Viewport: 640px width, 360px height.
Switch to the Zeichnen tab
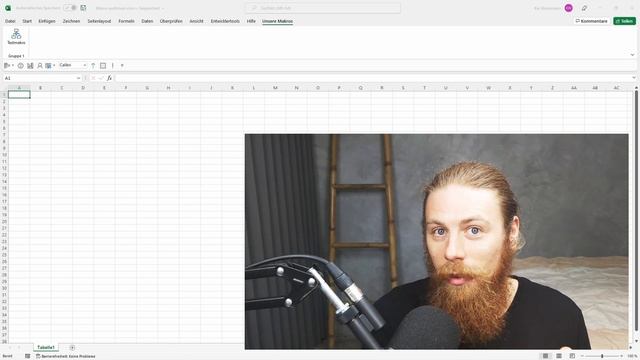(x=71, y=21)
